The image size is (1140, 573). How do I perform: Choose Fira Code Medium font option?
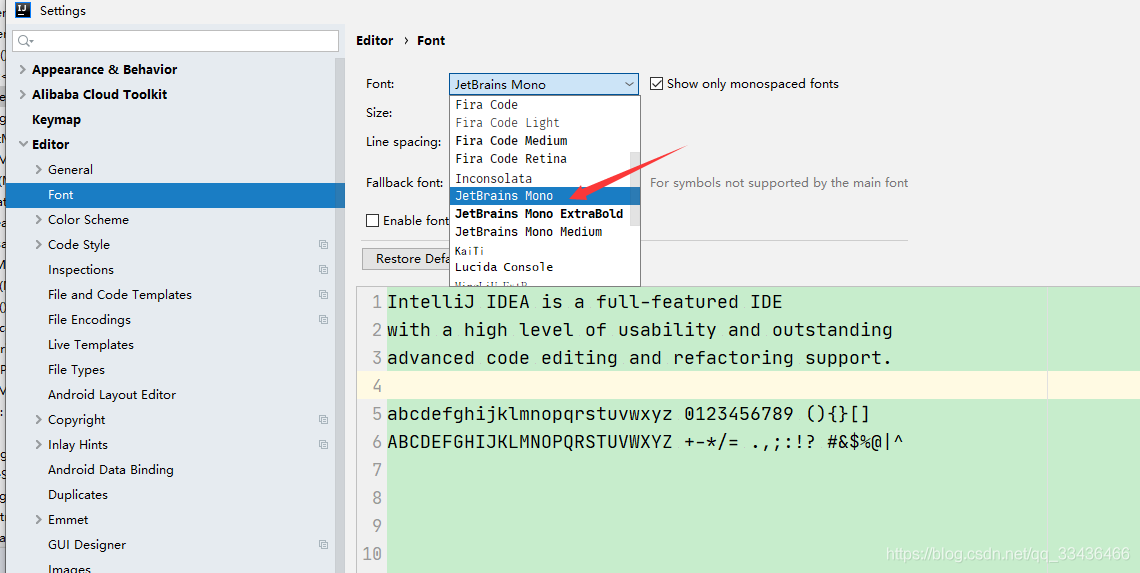click(x=539, y=140)
